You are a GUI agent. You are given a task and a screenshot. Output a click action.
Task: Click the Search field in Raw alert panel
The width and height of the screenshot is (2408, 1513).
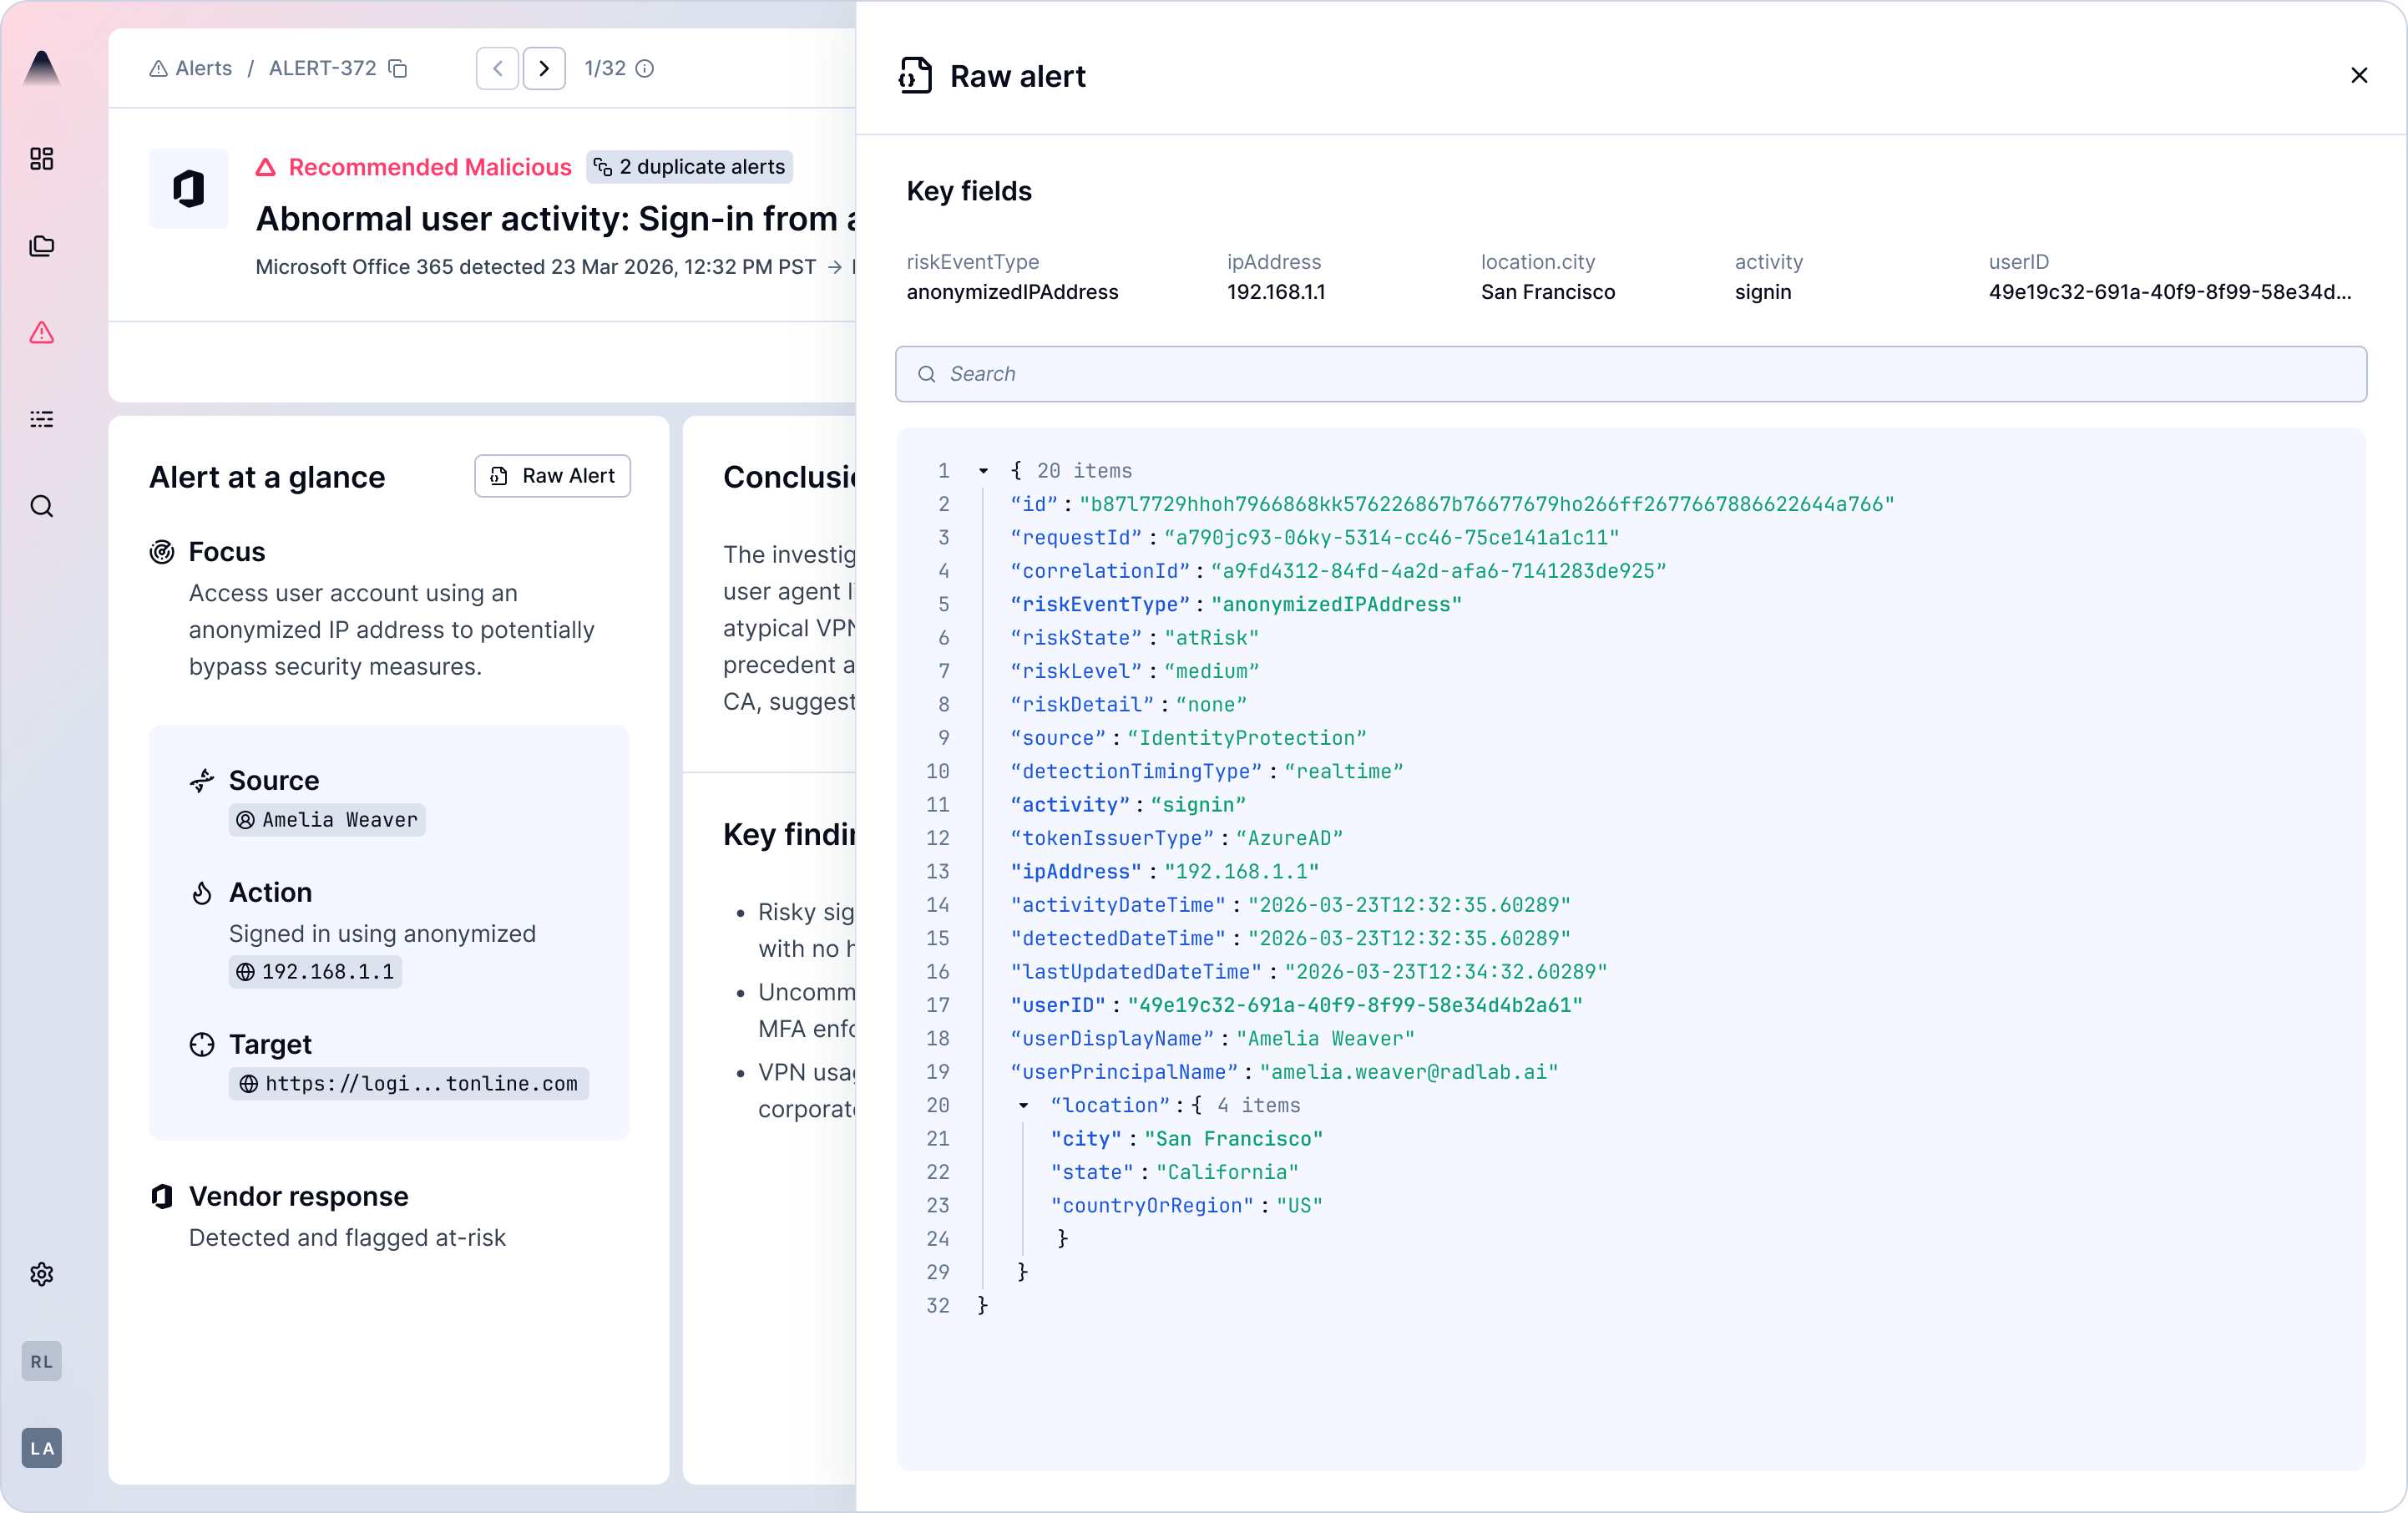pyautogui.click(x=1630, y=374)
